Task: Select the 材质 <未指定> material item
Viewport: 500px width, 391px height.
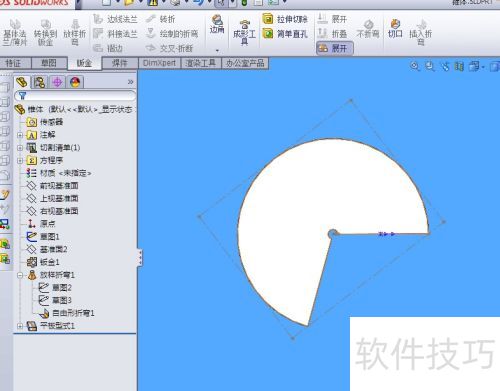Action: tap(59, 173)
